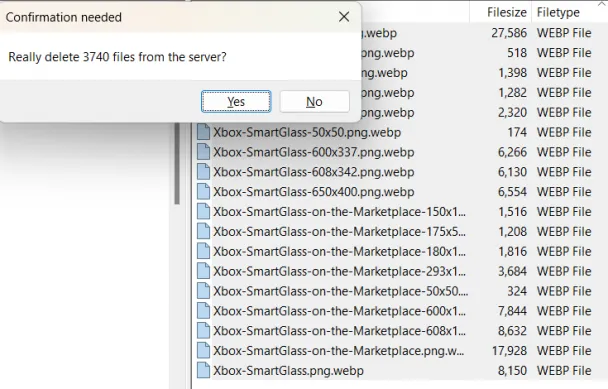The width and height of the screenshot is (608, 389).
Task: Select file name Xbox-SmartGlass-on-the-Marketplace-50x50…
Action: (x=340, y=291)
